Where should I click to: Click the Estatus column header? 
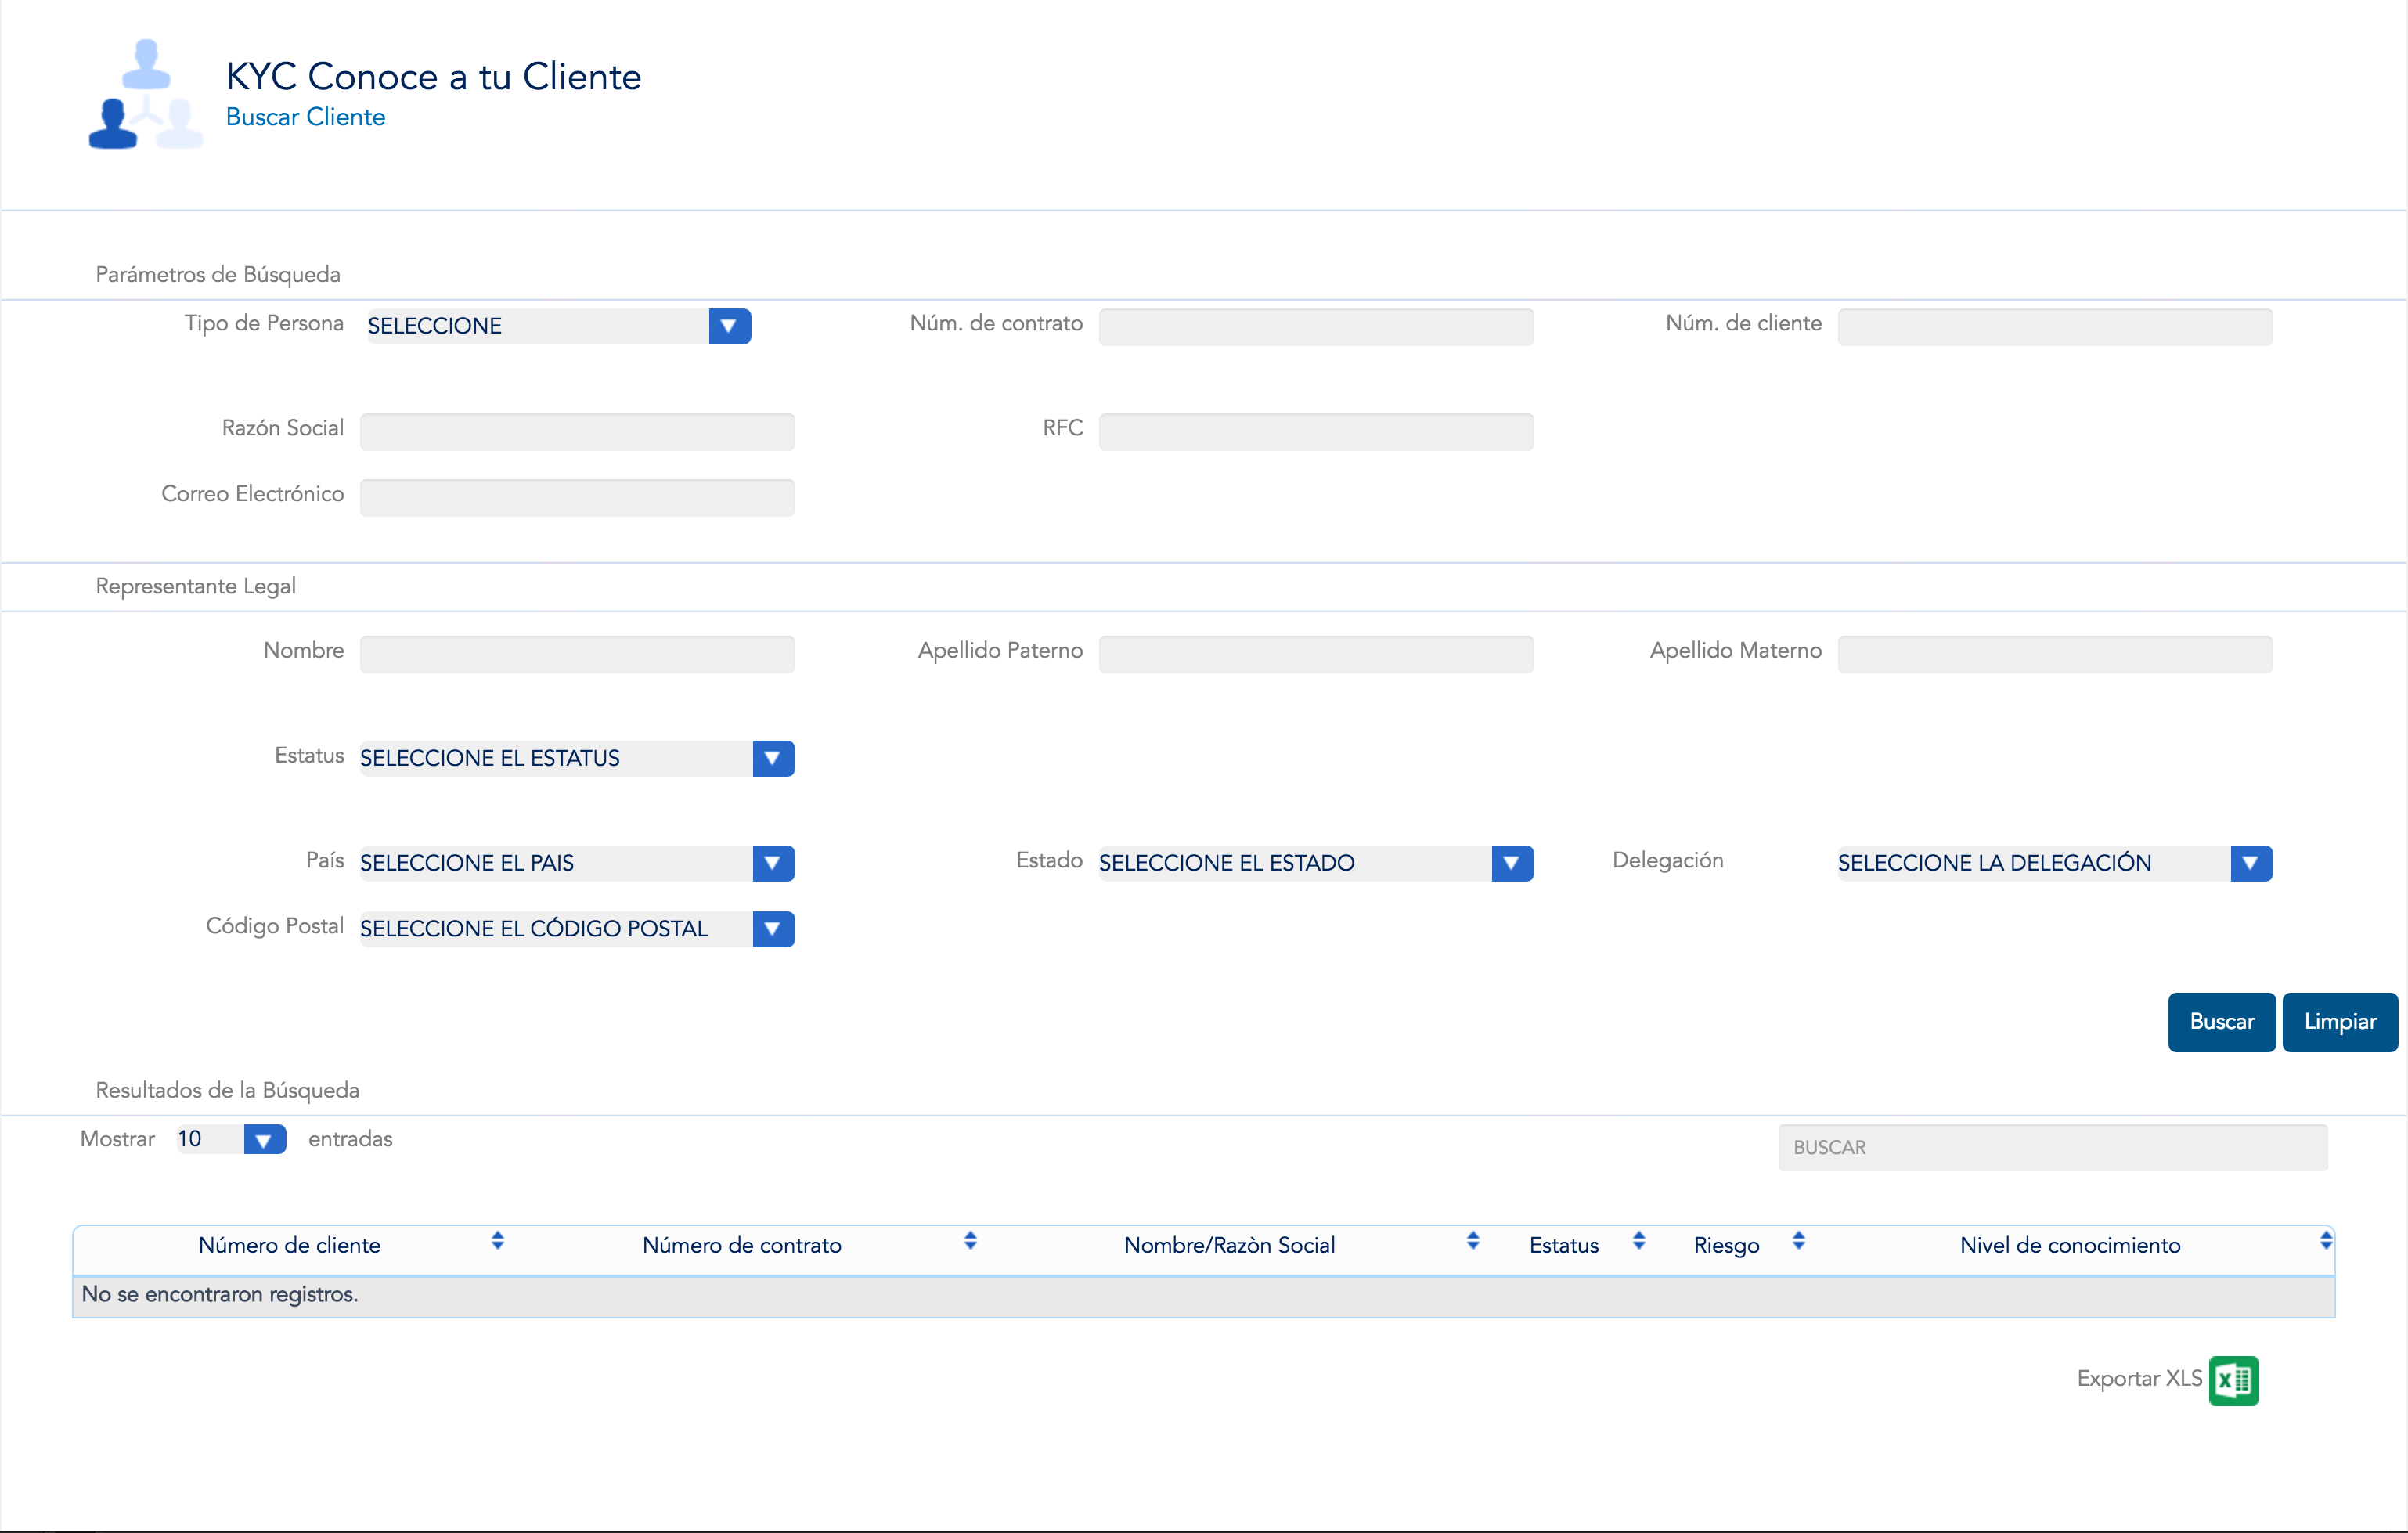point(1564,1246)
